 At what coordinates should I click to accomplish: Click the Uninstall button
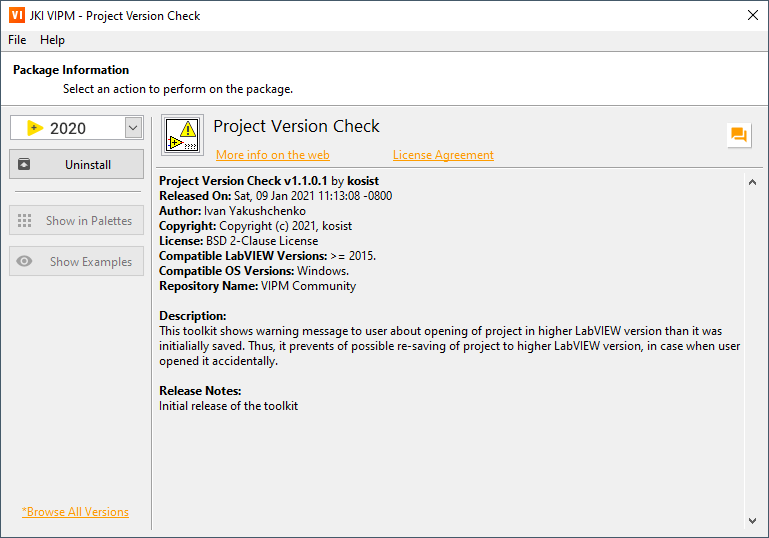[77, 164]
